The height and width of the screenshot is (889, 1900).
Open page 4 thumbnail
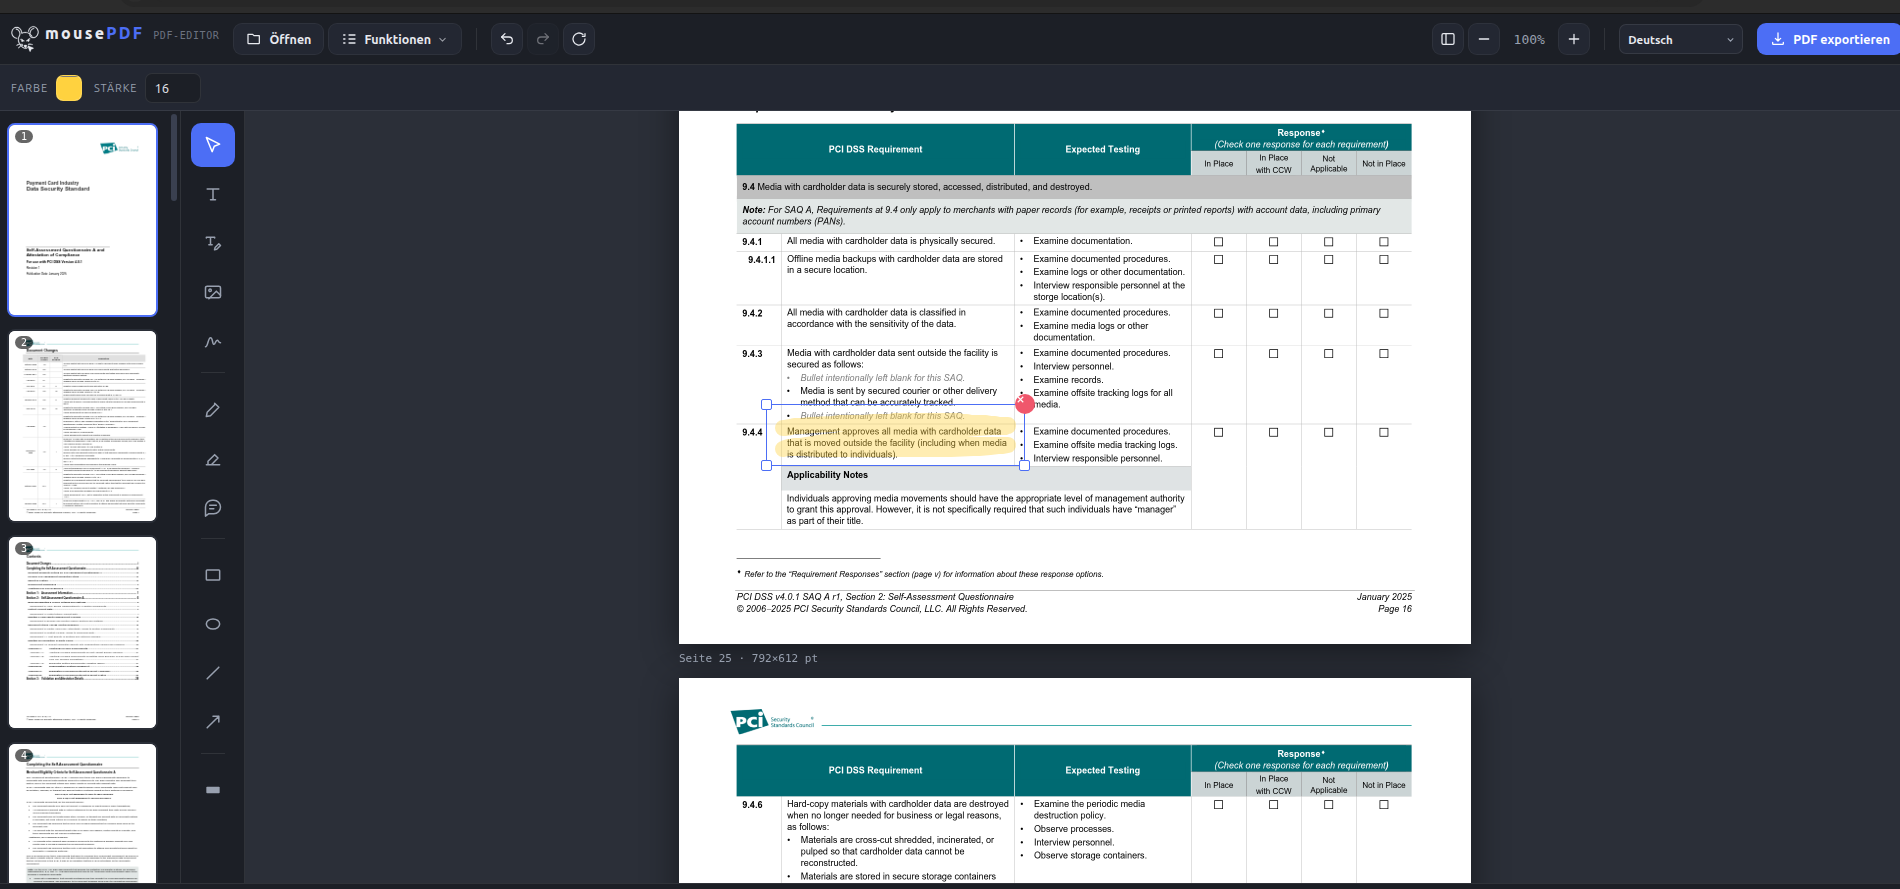click(x=83, y=814)
